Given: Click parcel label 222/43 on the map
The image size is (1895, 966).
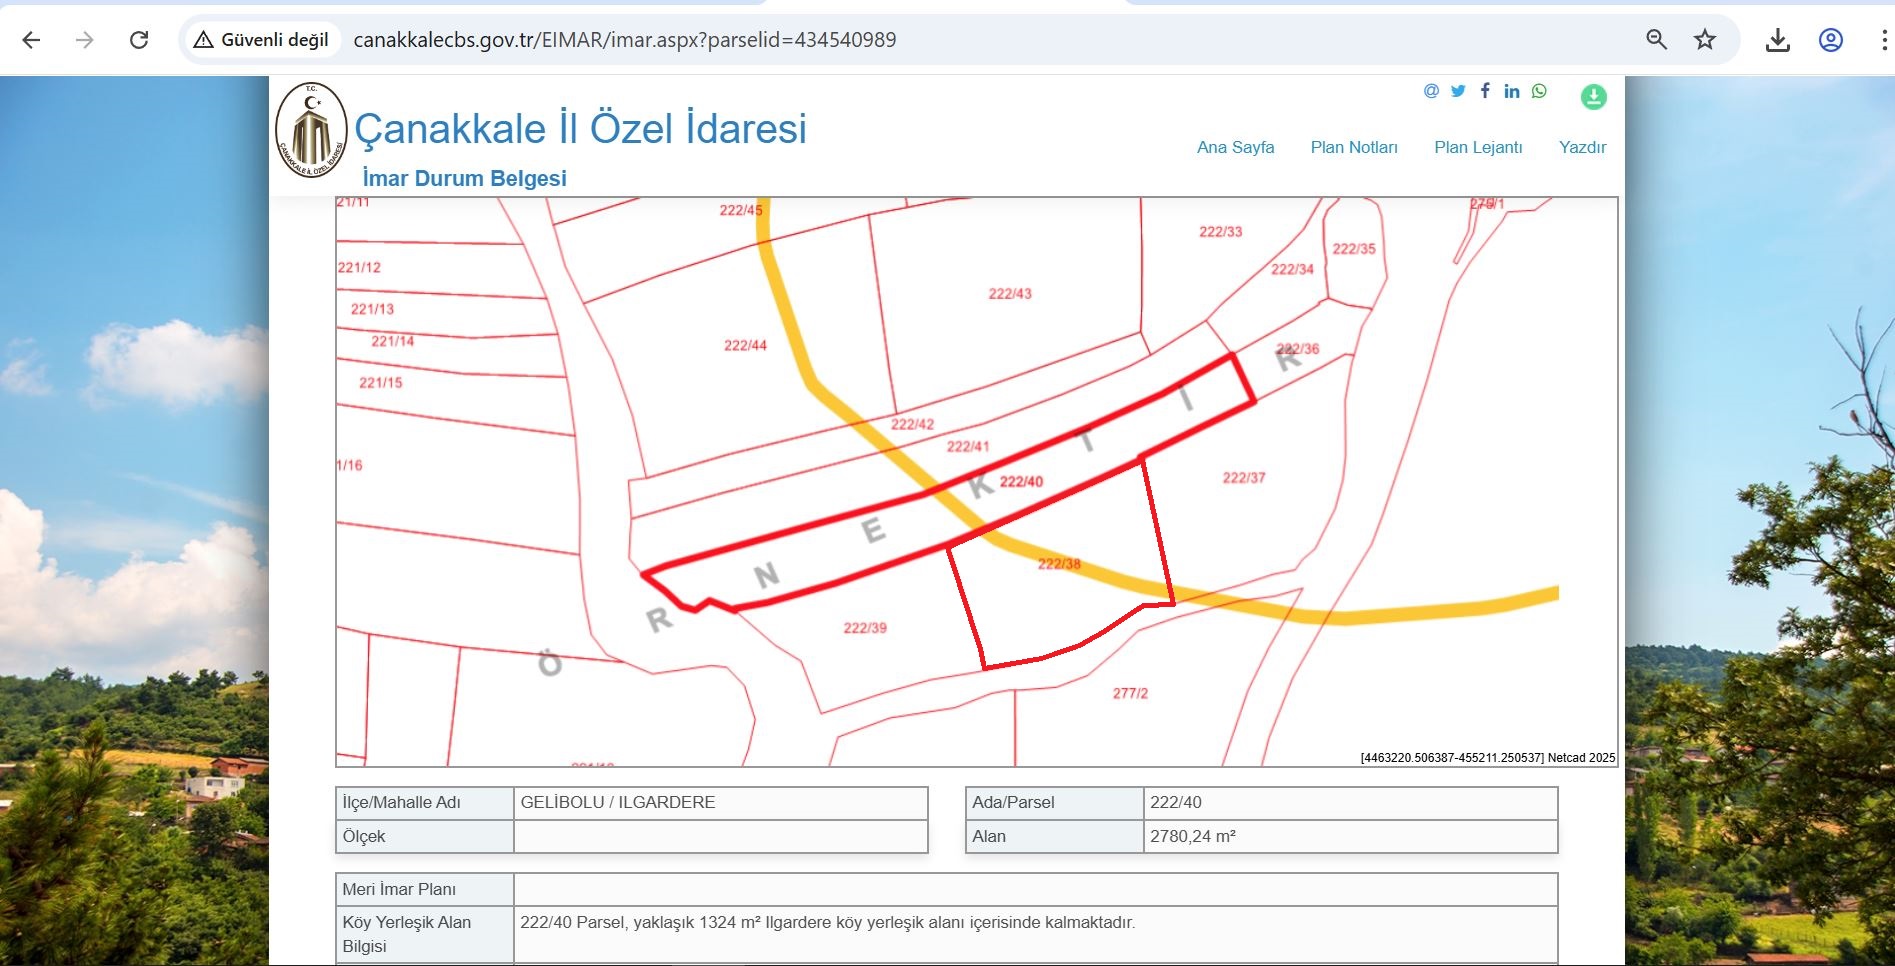Looking at the screenshot, I should 1010,294.
